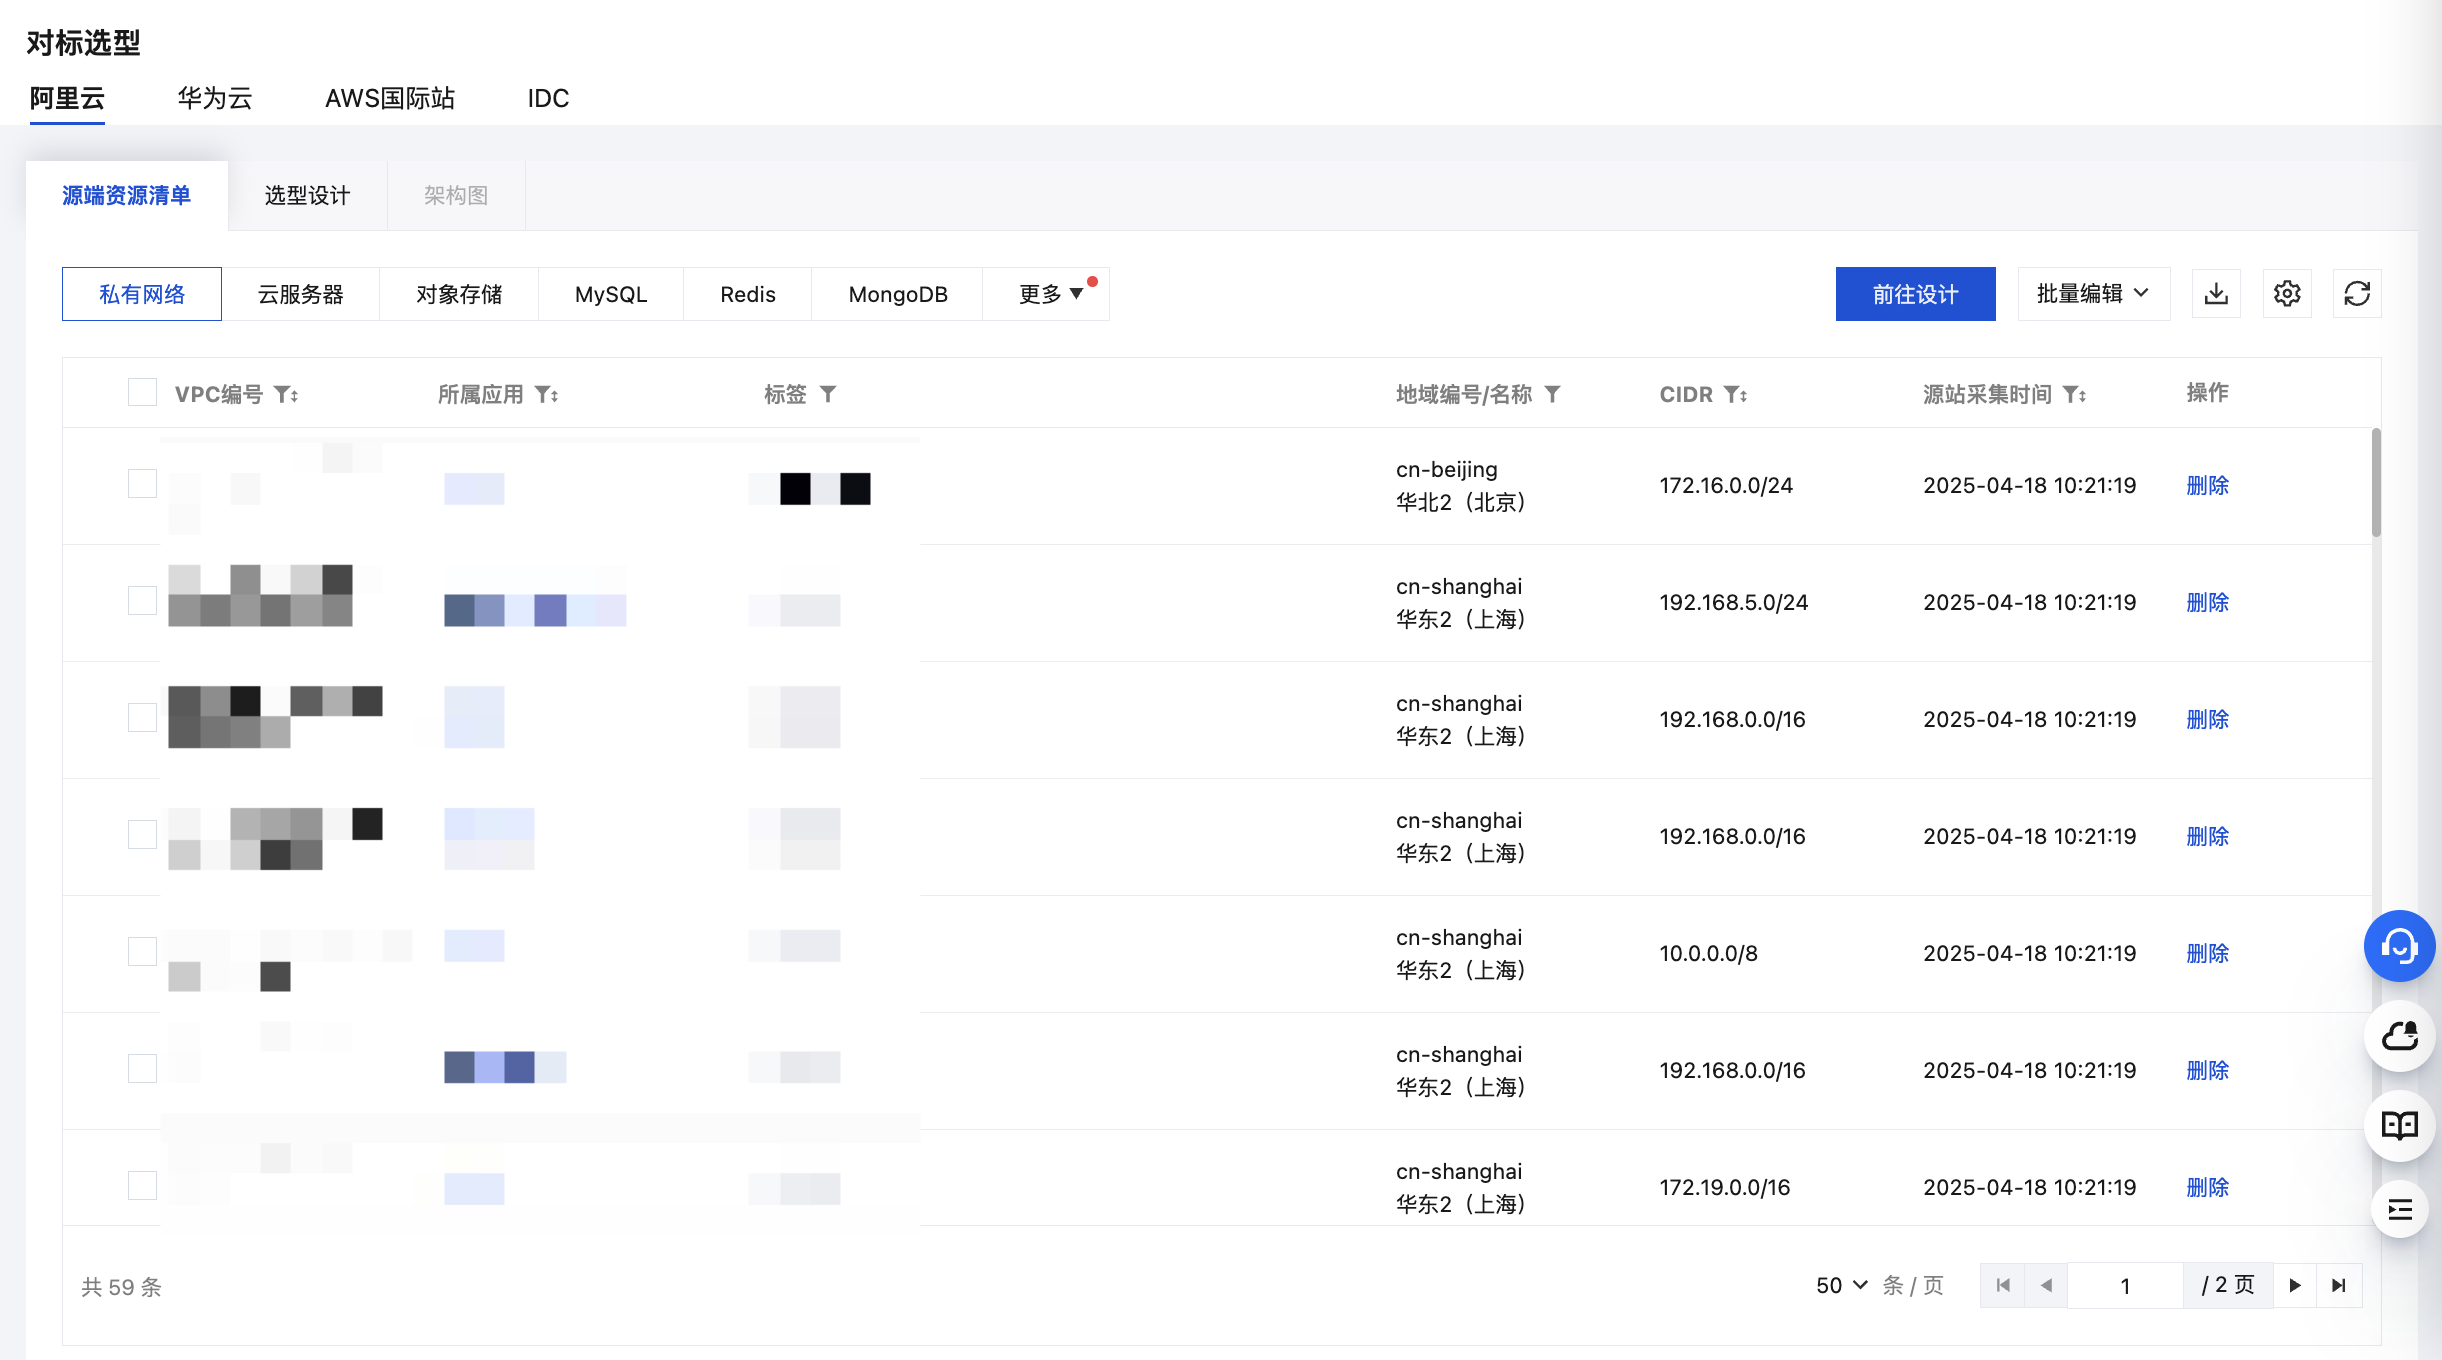Open the table settings gear icon
Viewport: 2442px width, 1360px height.
pyautogui.click(x=2287, y=294)
